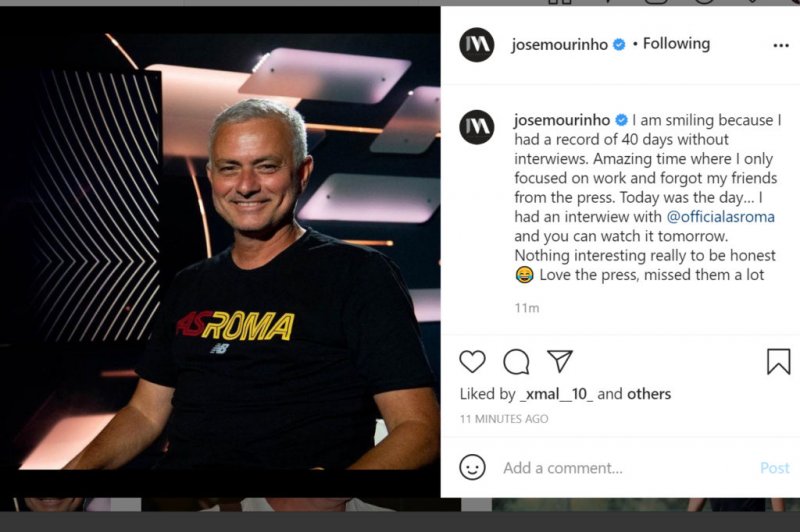Save the post with bookmark icon
Viewport: 800px width, 532px height.
coord(778,361)
